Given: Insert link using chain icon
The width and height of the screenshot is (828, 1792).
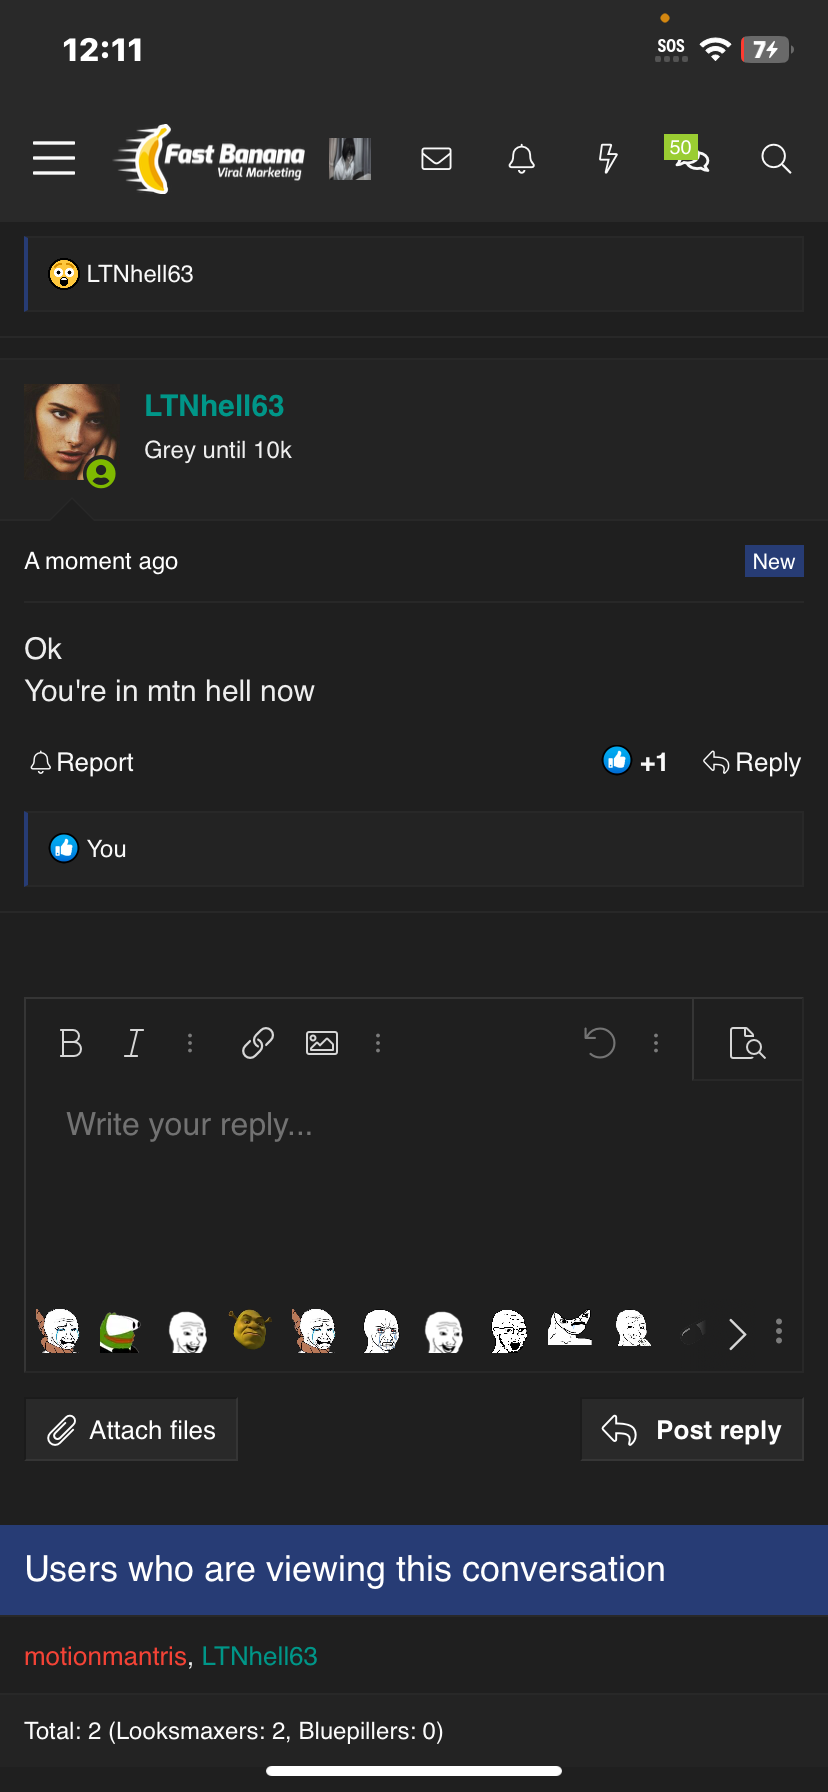Looking at the screenshot, I should pos(258,1043).
